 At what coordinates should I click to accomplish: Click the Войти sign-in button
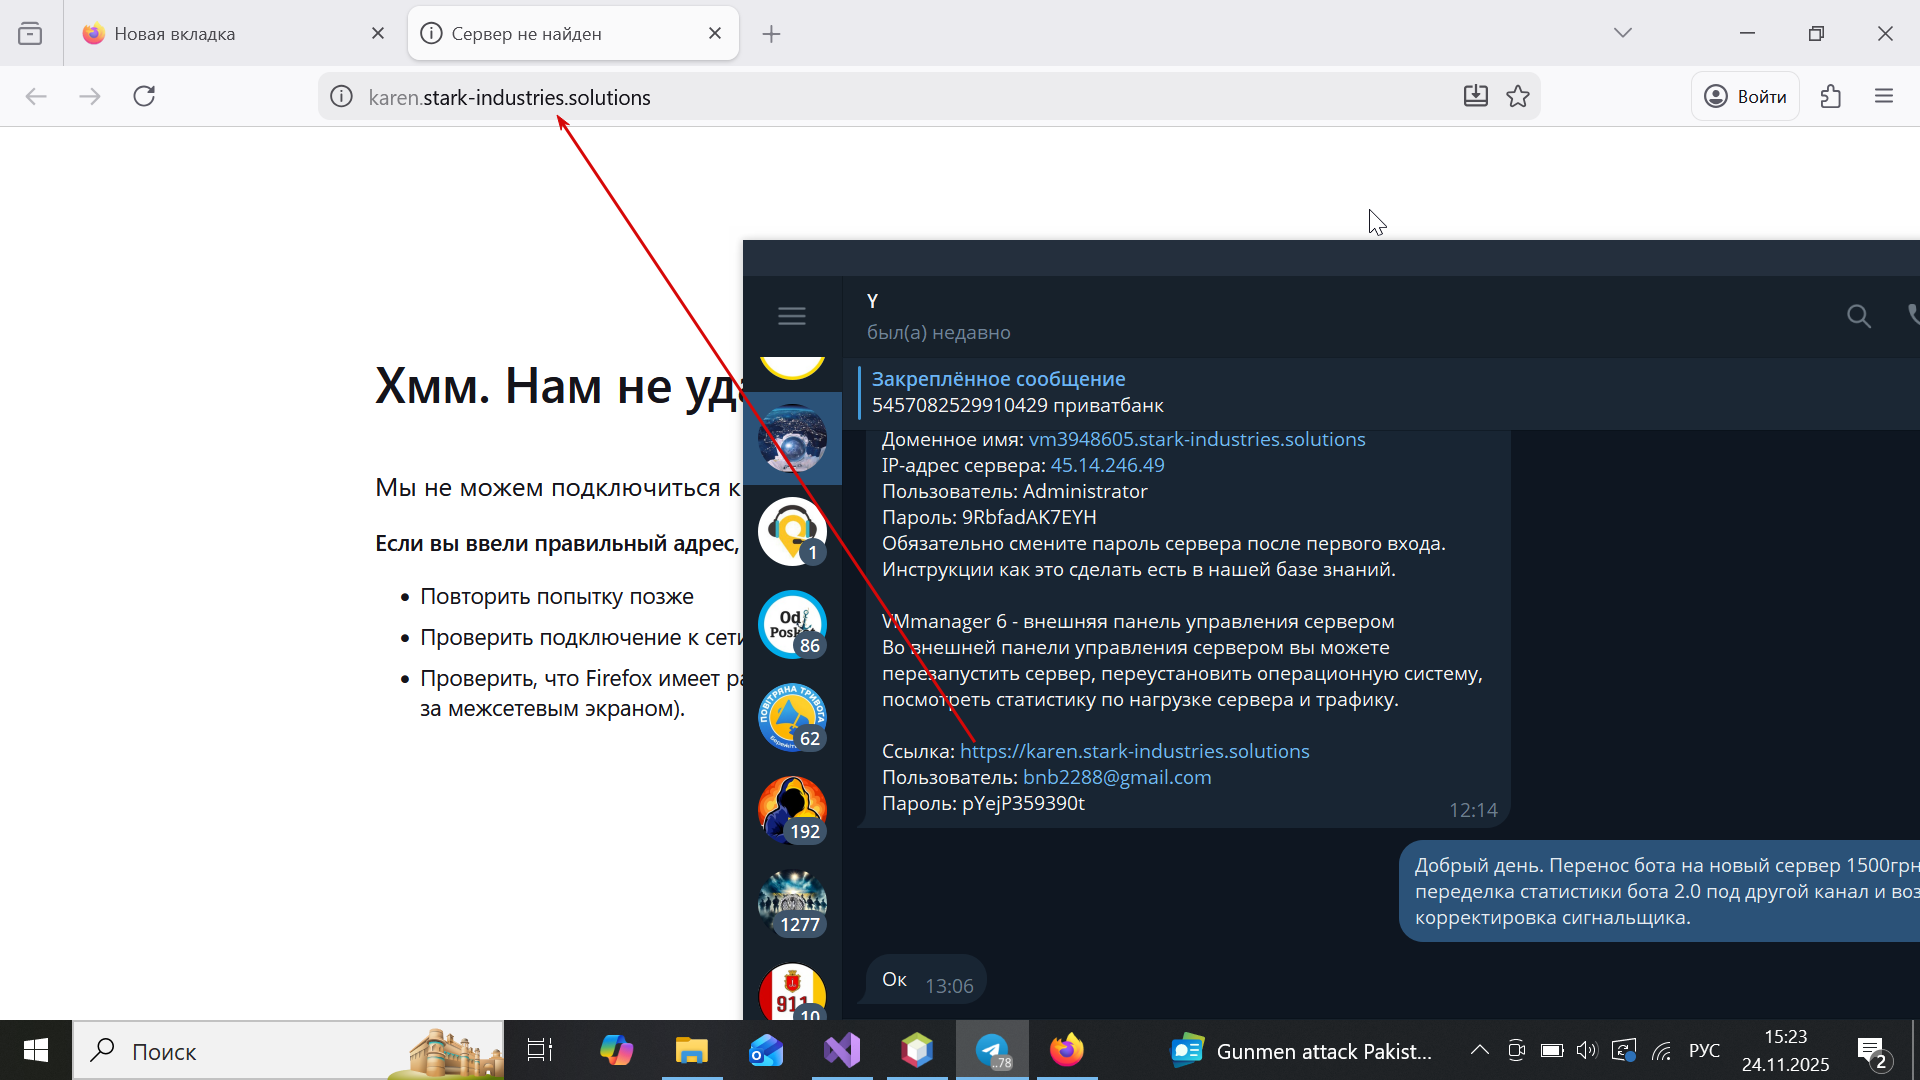[x=1745, y=96]
